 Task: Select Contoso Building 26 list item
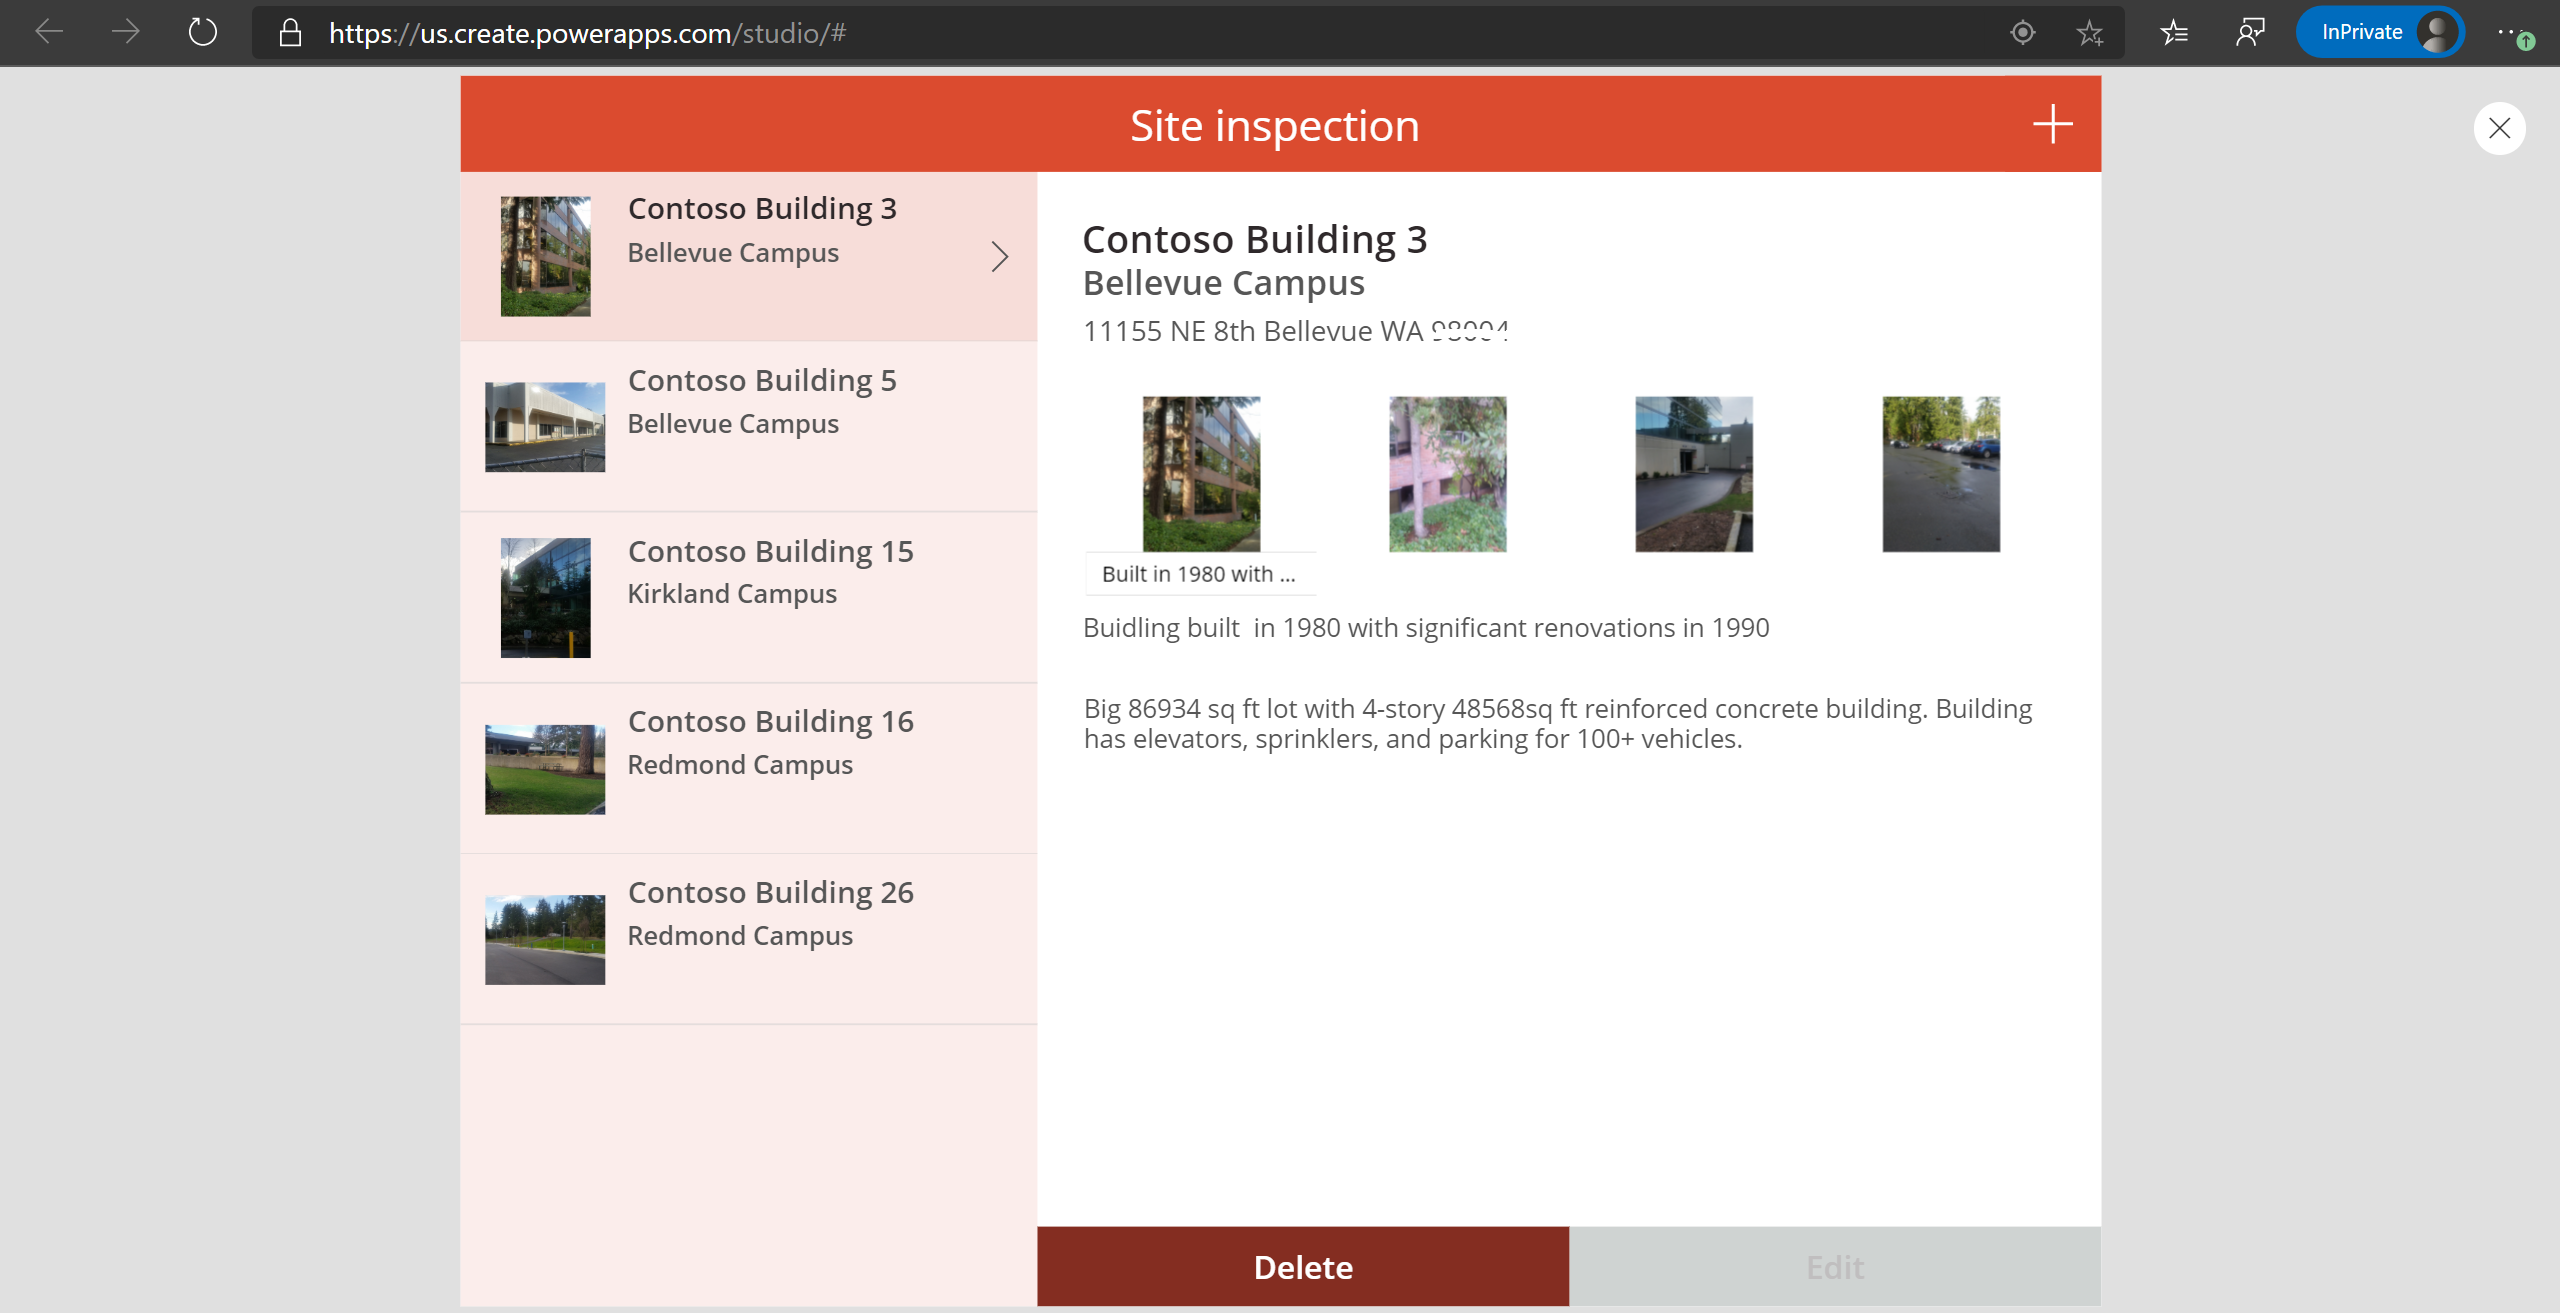tap(749, 939)
